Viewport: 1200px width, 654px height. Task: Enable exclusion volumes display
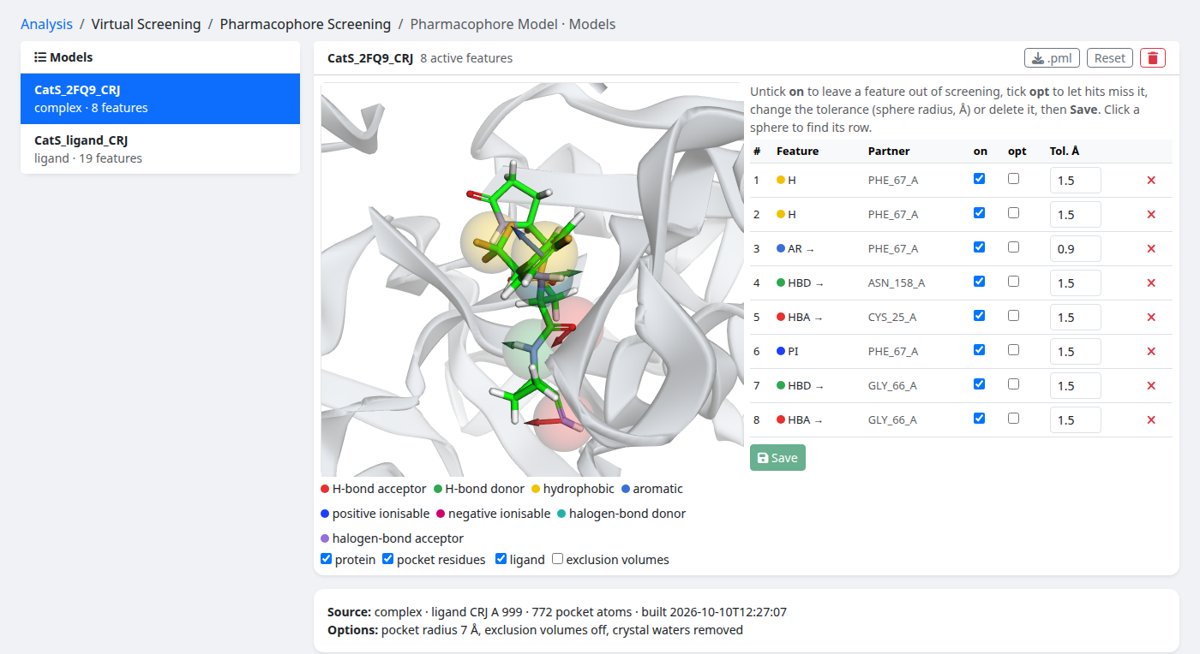[558, 559]
